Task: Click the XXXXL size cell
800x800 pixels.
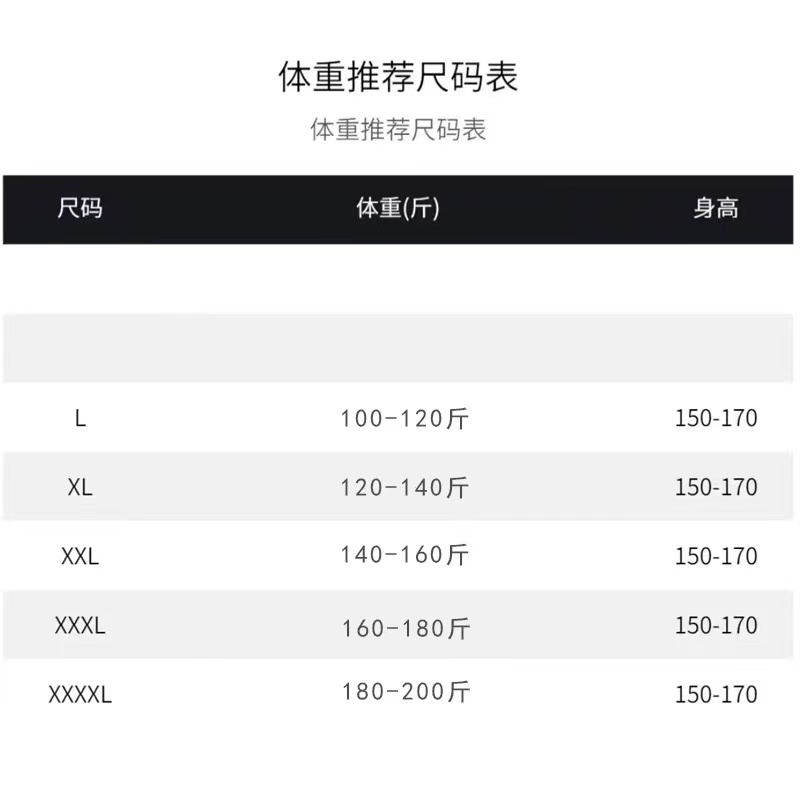Action: click(x=80, y=694)
